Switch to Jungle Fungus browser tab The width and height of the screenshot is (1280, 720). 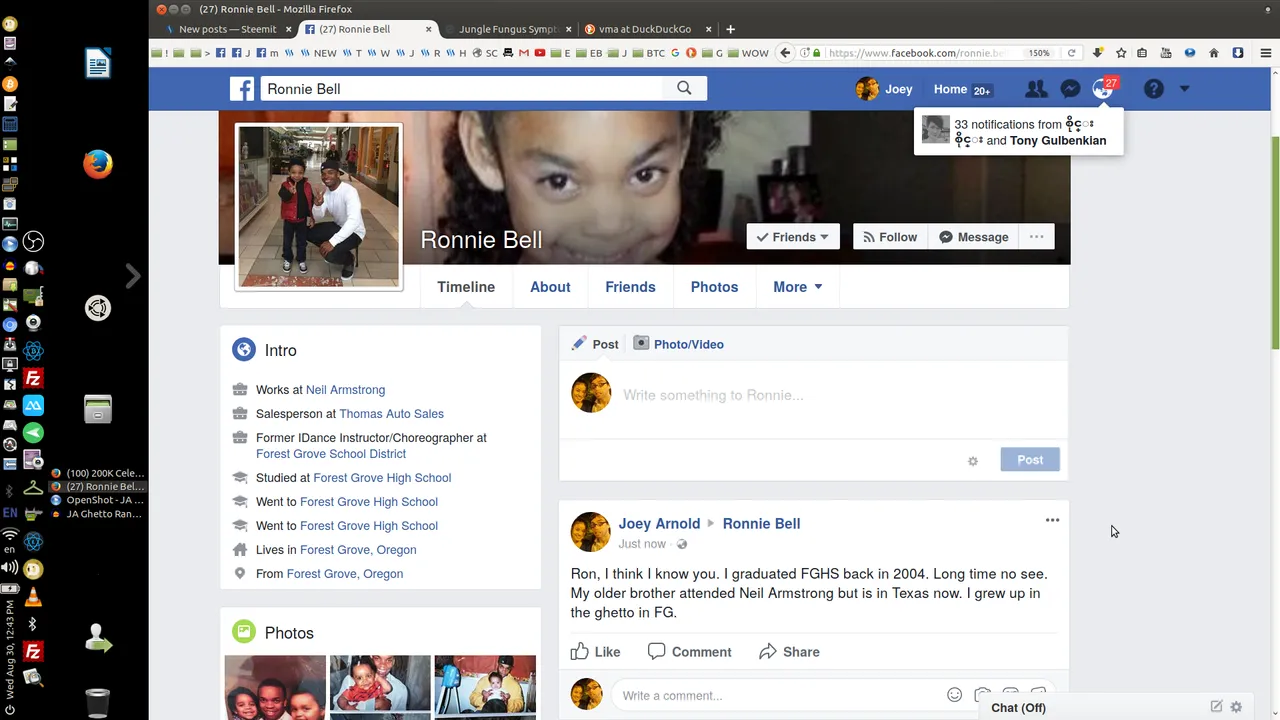(507, 29)
